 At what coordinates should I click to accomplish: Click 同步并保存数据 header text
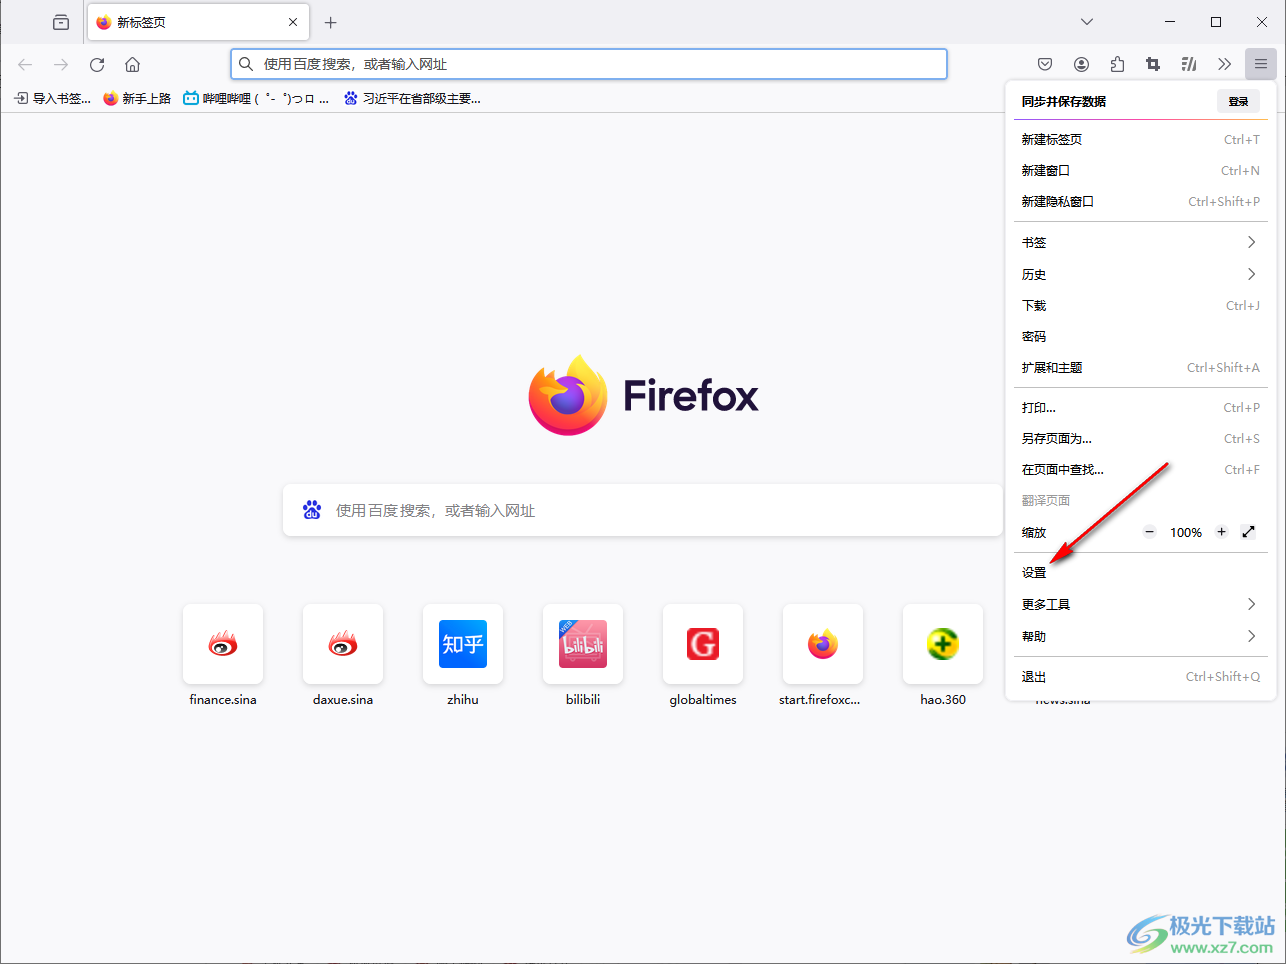(1063, 101)
